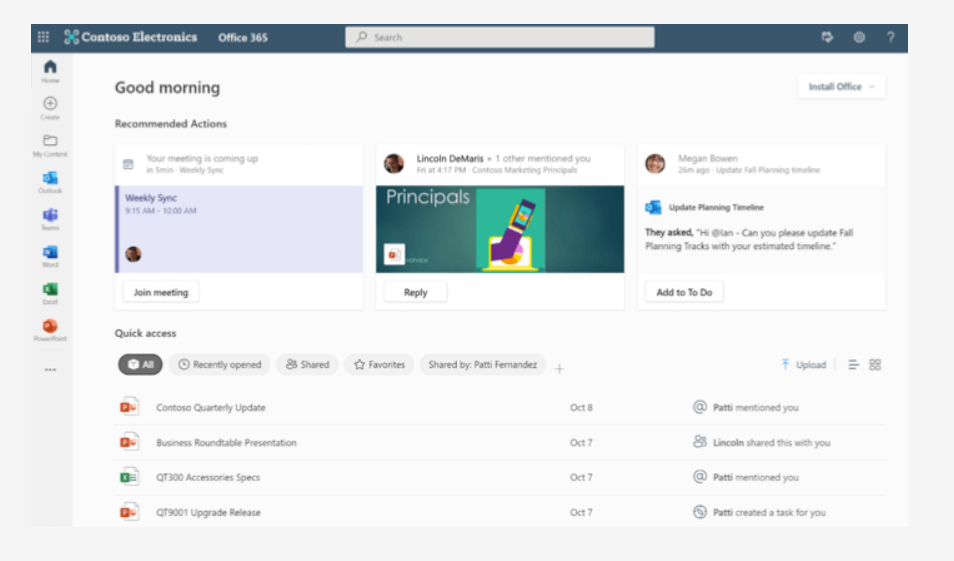This screenshot has height=561, width=954.
Task: Click the Search input field
Action: click(x=500, y=37)
